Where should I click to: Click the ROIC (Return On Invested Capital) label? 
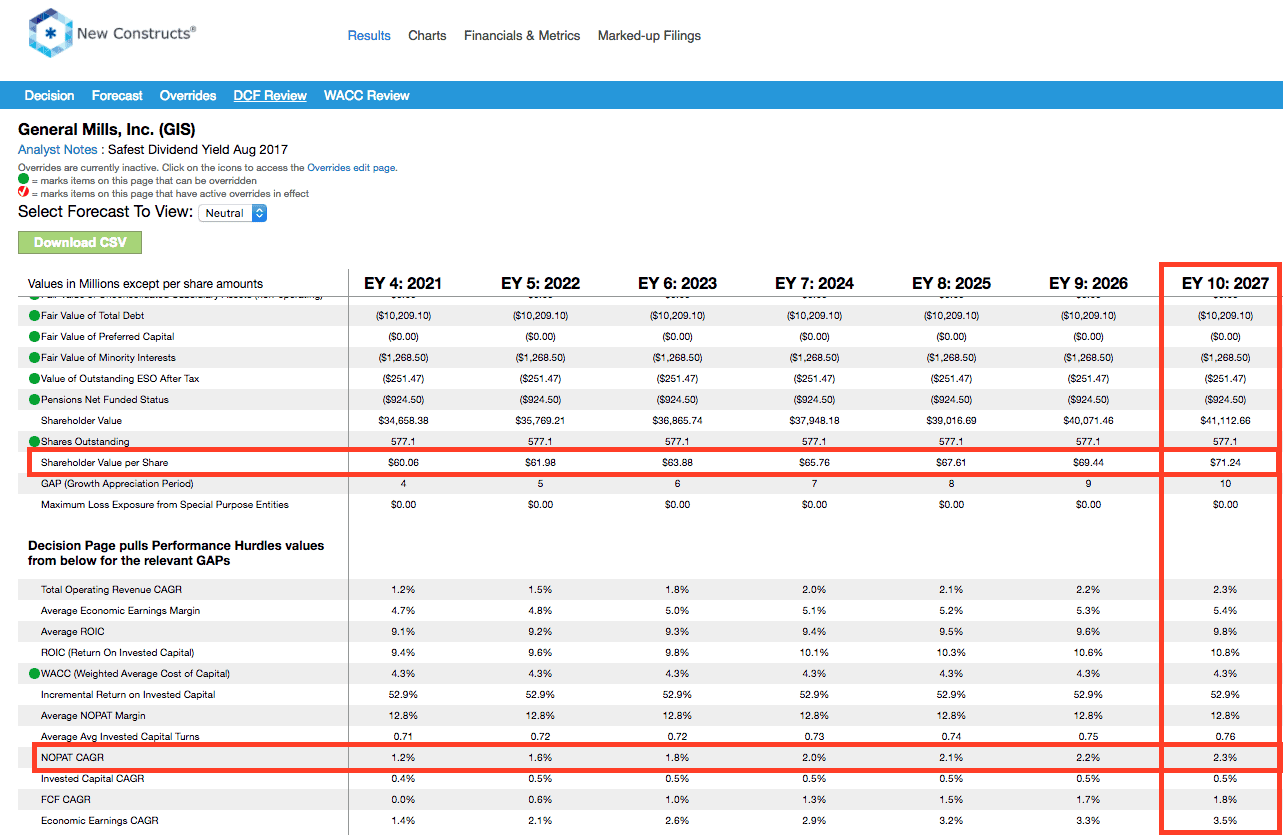(118, 652)
